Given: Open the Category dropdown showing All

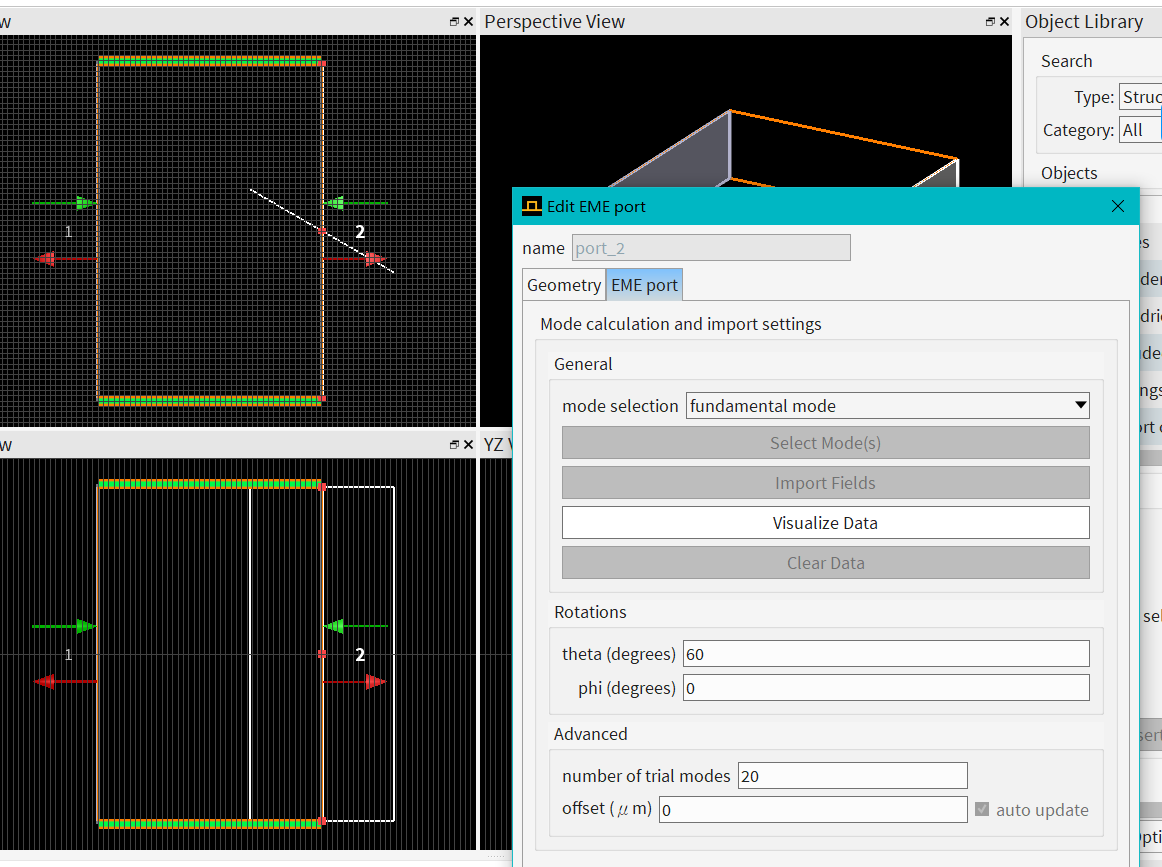Looking at the screenshot, I should [x=1139, y=130].
